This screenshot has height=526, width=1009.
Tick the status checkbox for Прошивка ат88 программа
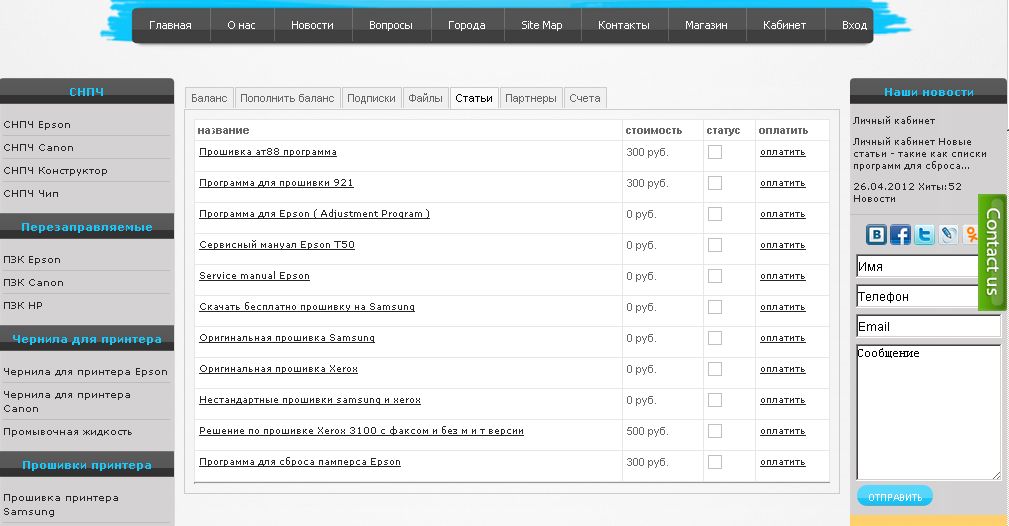point(715,152)
